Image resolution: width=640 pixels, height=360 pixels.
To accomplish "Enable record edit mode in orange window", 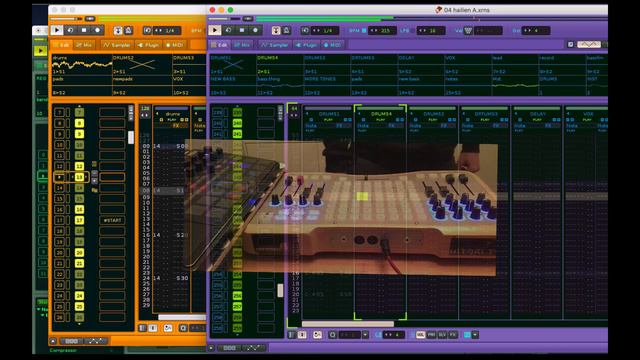I will (x=97, y=30).
